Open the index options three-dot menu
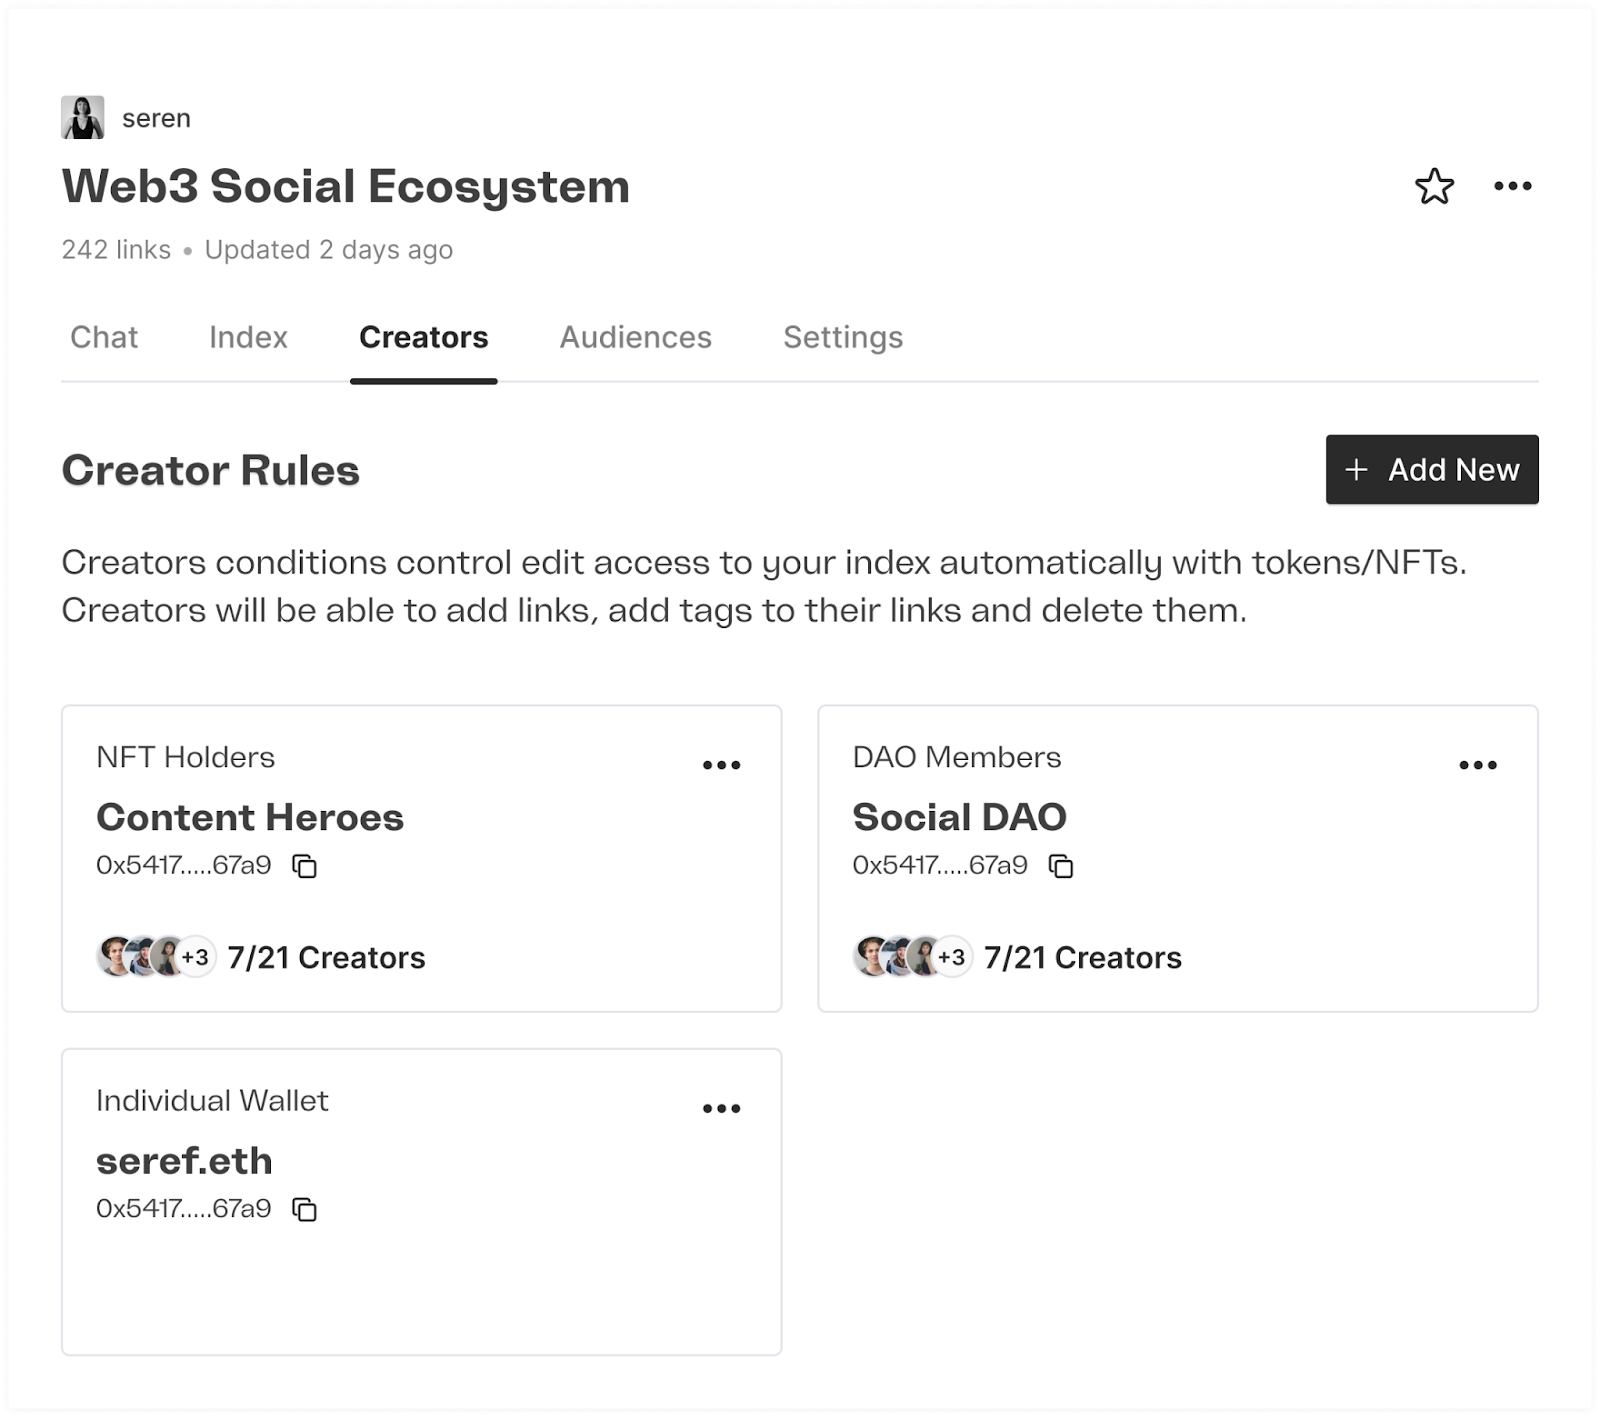Screen dimensions: 1600x1417 point(1512,186)
